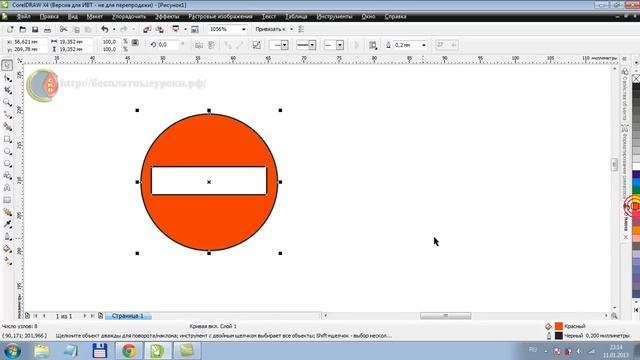Select the Table tool in toolbox

pos(7,200)
